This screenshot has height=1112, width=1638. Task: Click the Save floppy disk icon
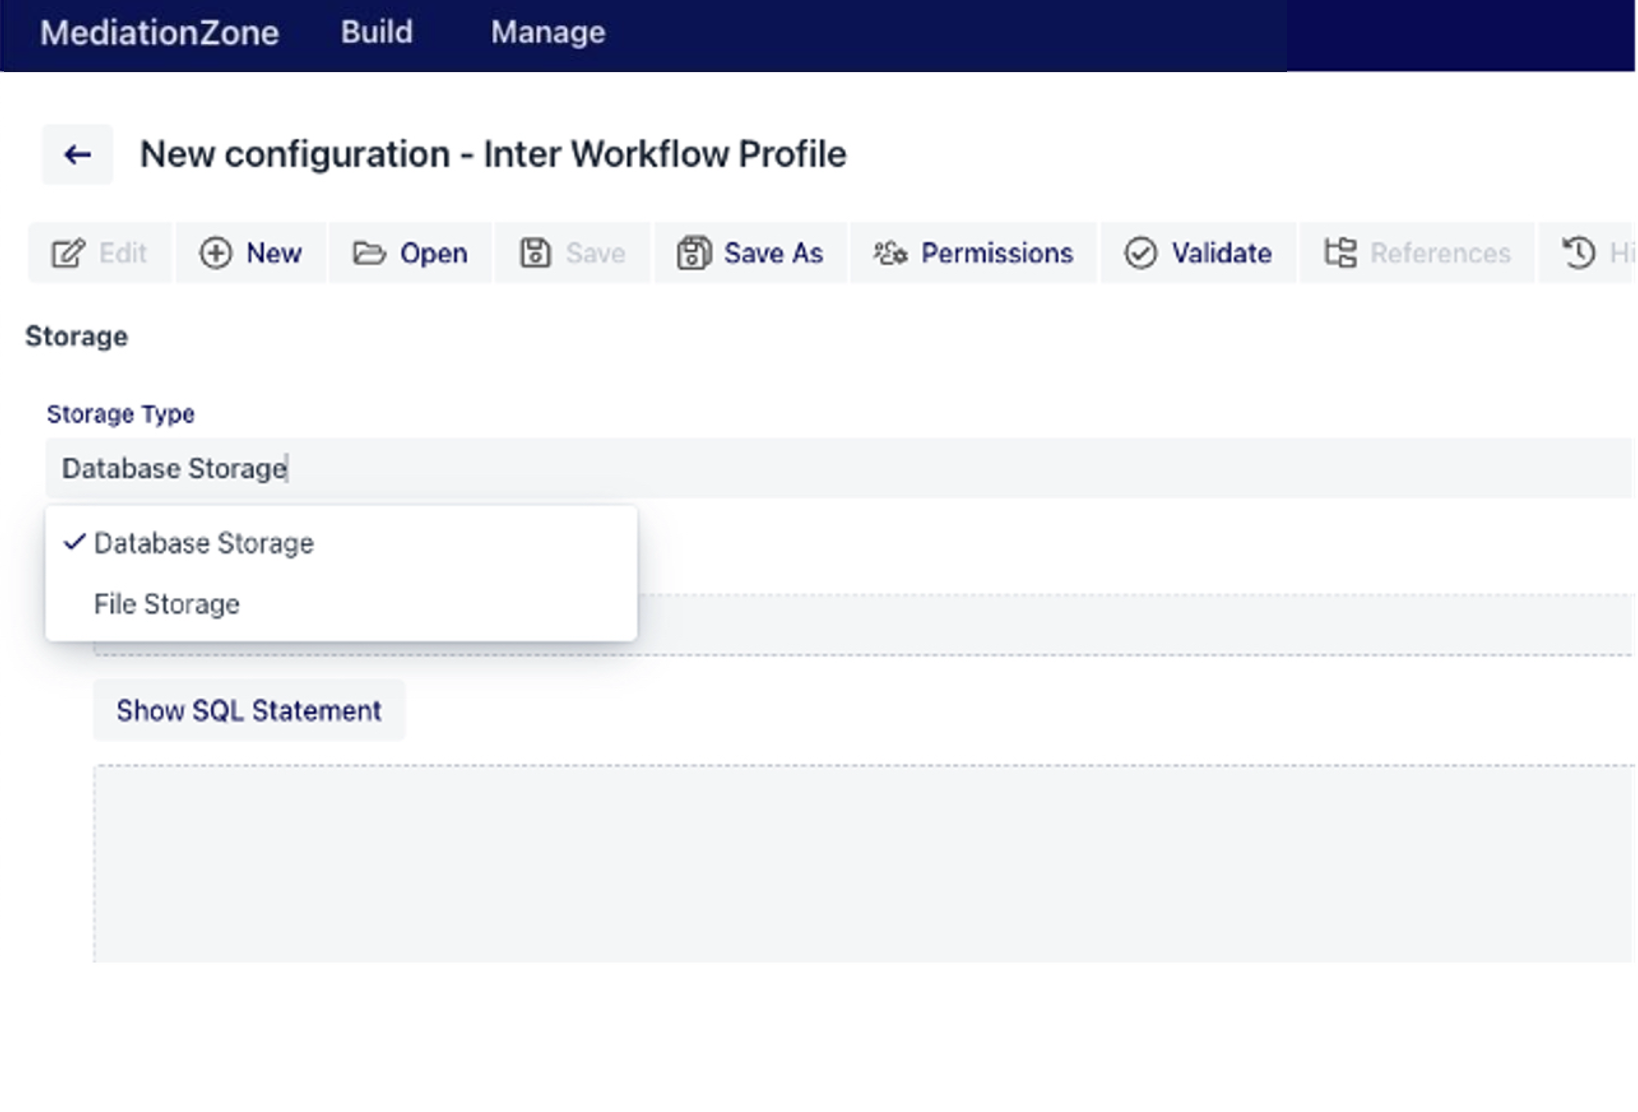pos(535,253)
